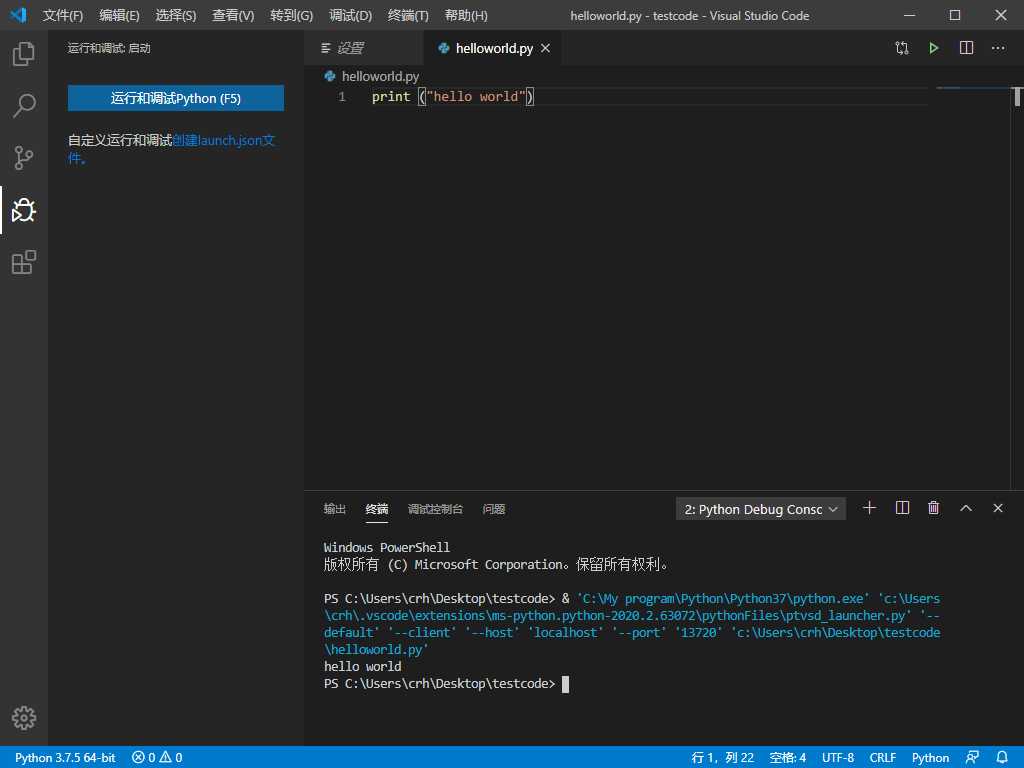Select Python language mode in status bar

931,758
